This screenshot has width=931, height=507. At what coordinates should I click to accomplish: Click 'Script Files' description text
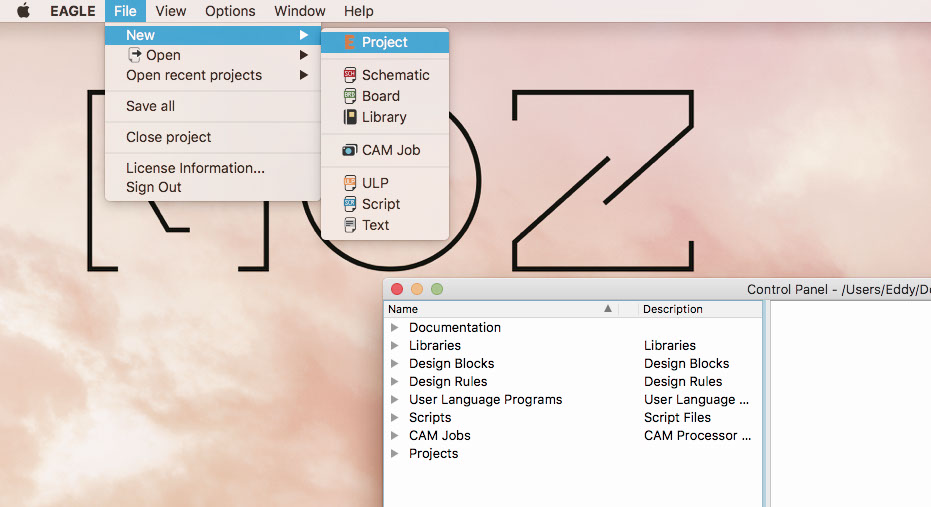677,417
